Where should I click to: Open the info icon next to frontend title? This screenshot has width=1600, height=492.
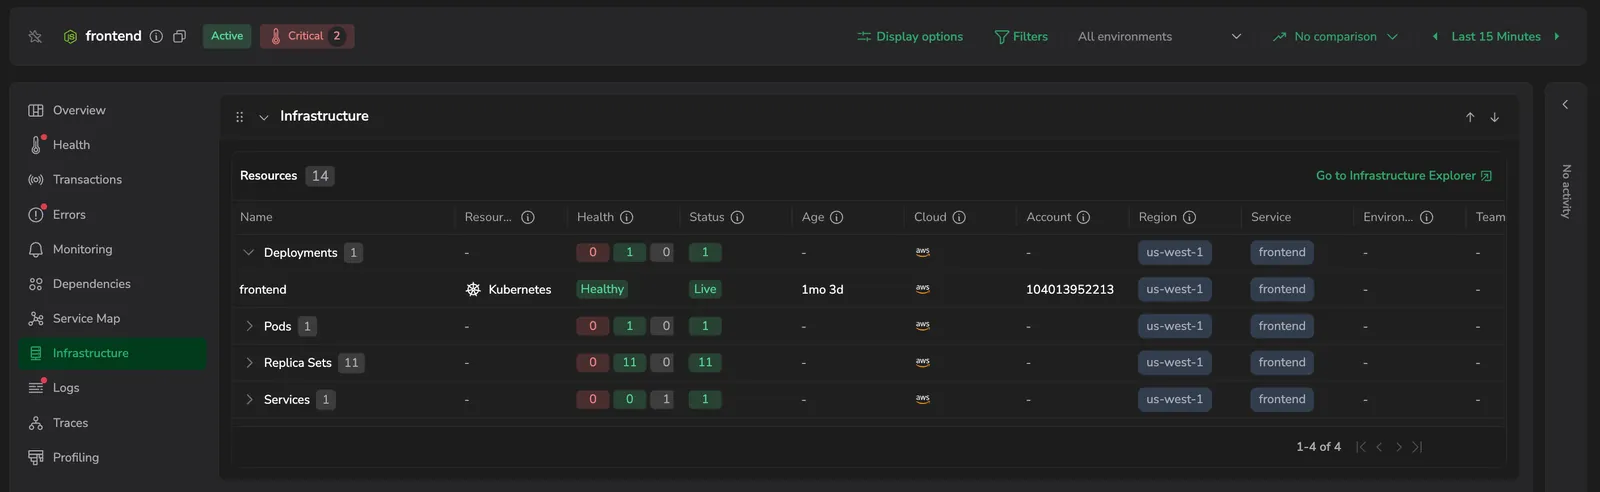click(x=156, y=36)
